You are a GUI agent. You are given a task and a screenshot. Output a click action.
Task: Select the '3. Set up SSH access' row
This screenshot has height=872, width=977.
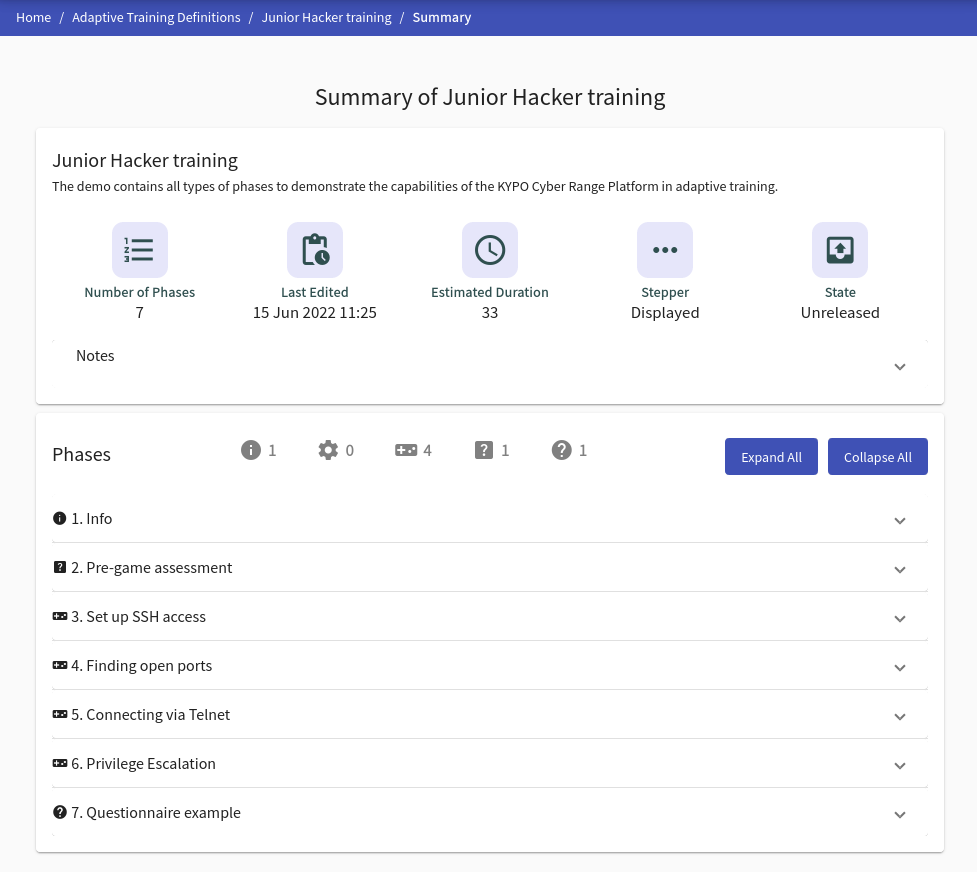tap(490, 616)
